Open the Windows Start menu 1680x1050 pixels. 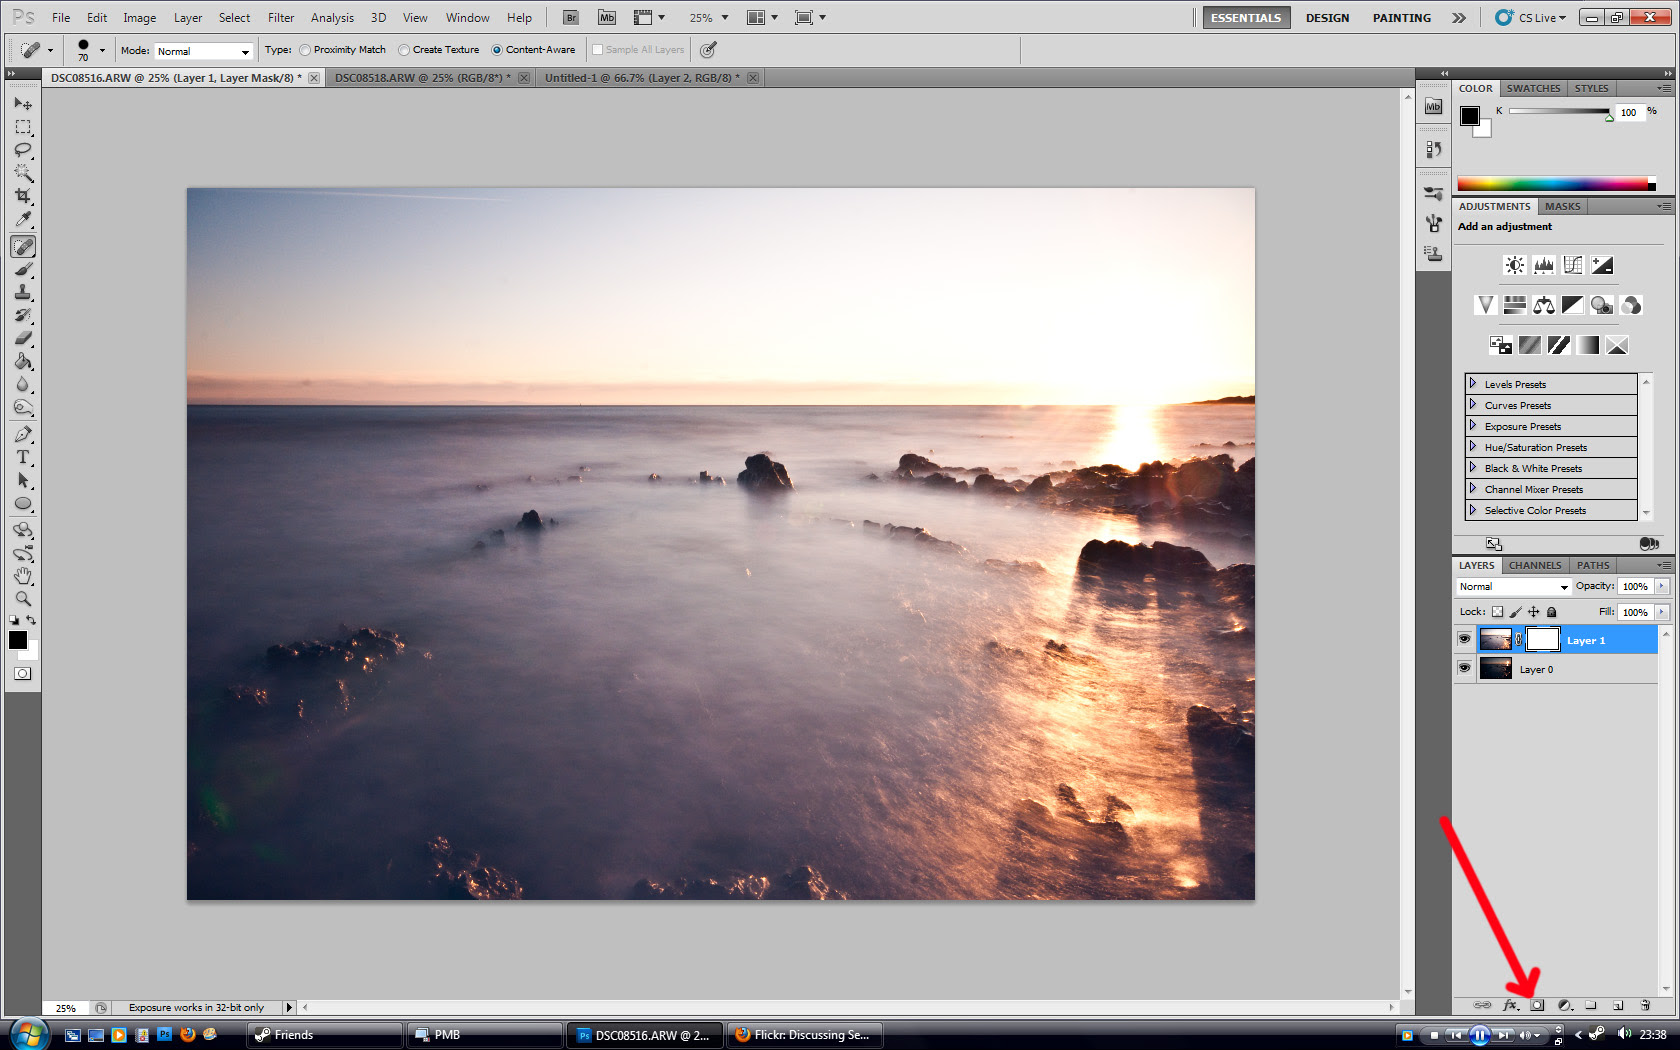pyautogui.click(x=28, y=1034)
